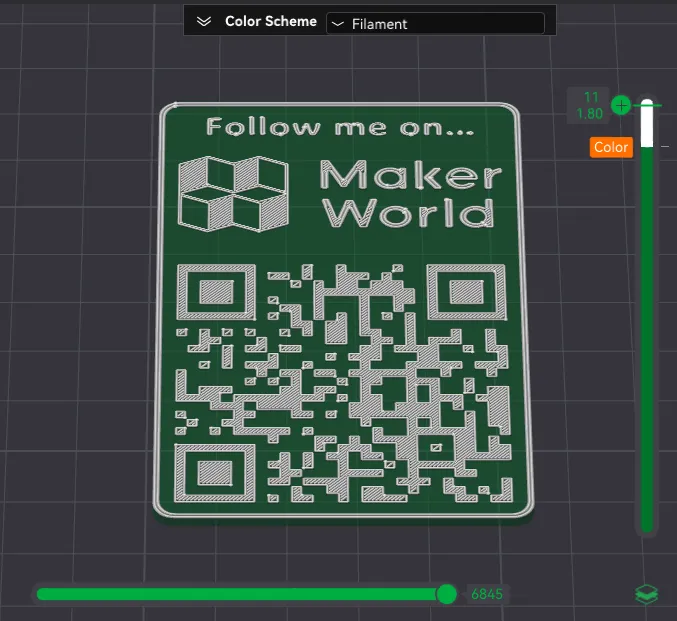Click the 6845 move count value
Screen dimensions: 677x621
point(487,594)
